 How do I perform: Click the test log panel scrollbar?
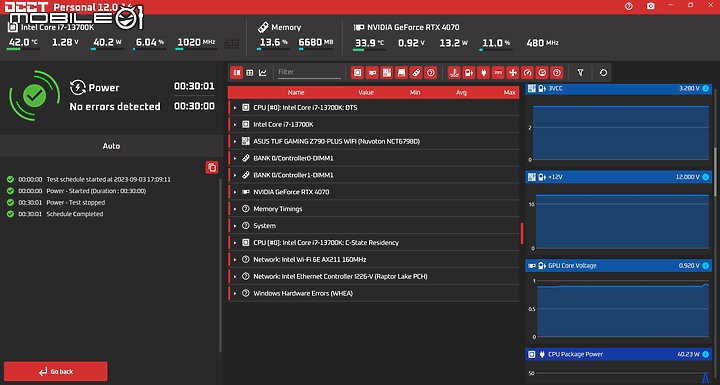(220, 266)
